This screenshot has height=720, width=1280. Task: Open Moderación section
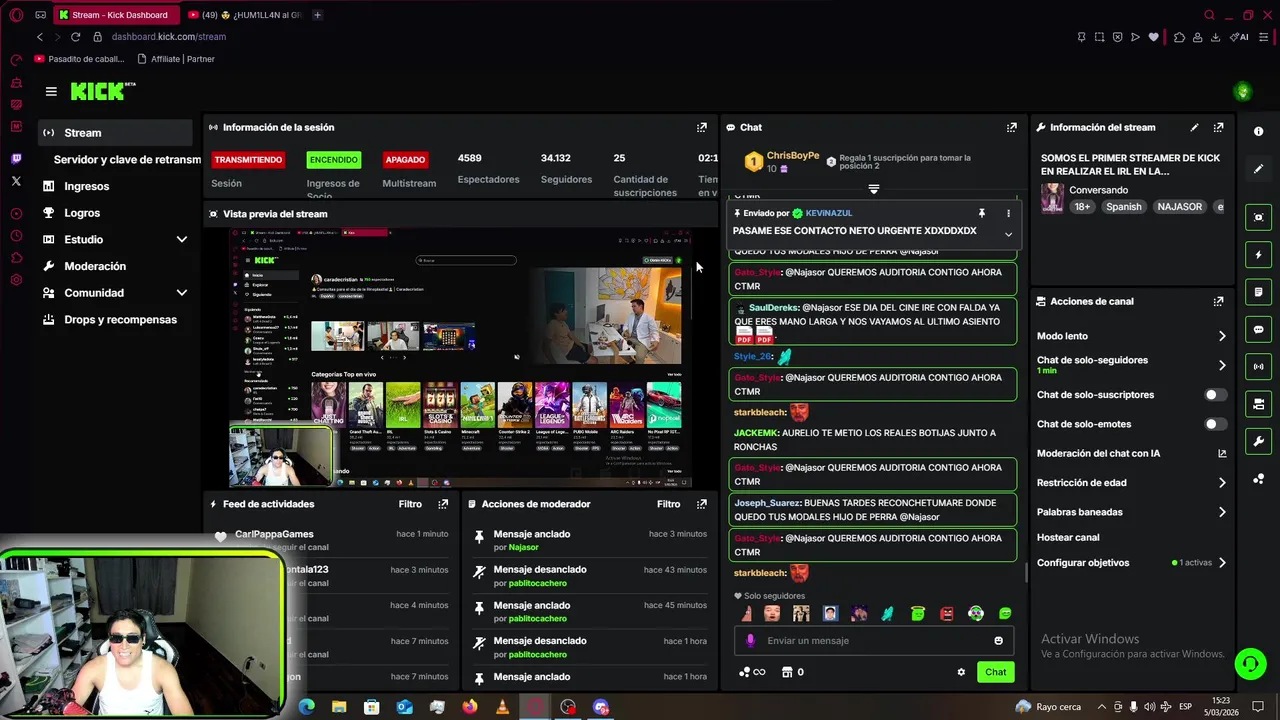[95, 266]
